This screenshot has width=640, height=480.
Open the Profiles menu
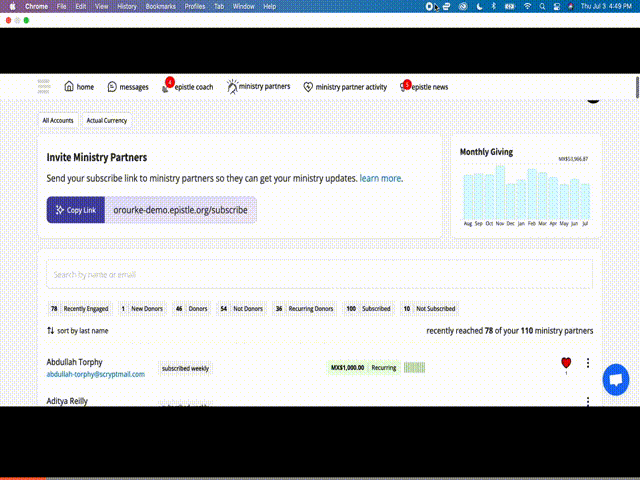pyautogui.click(x=195, y=6)
